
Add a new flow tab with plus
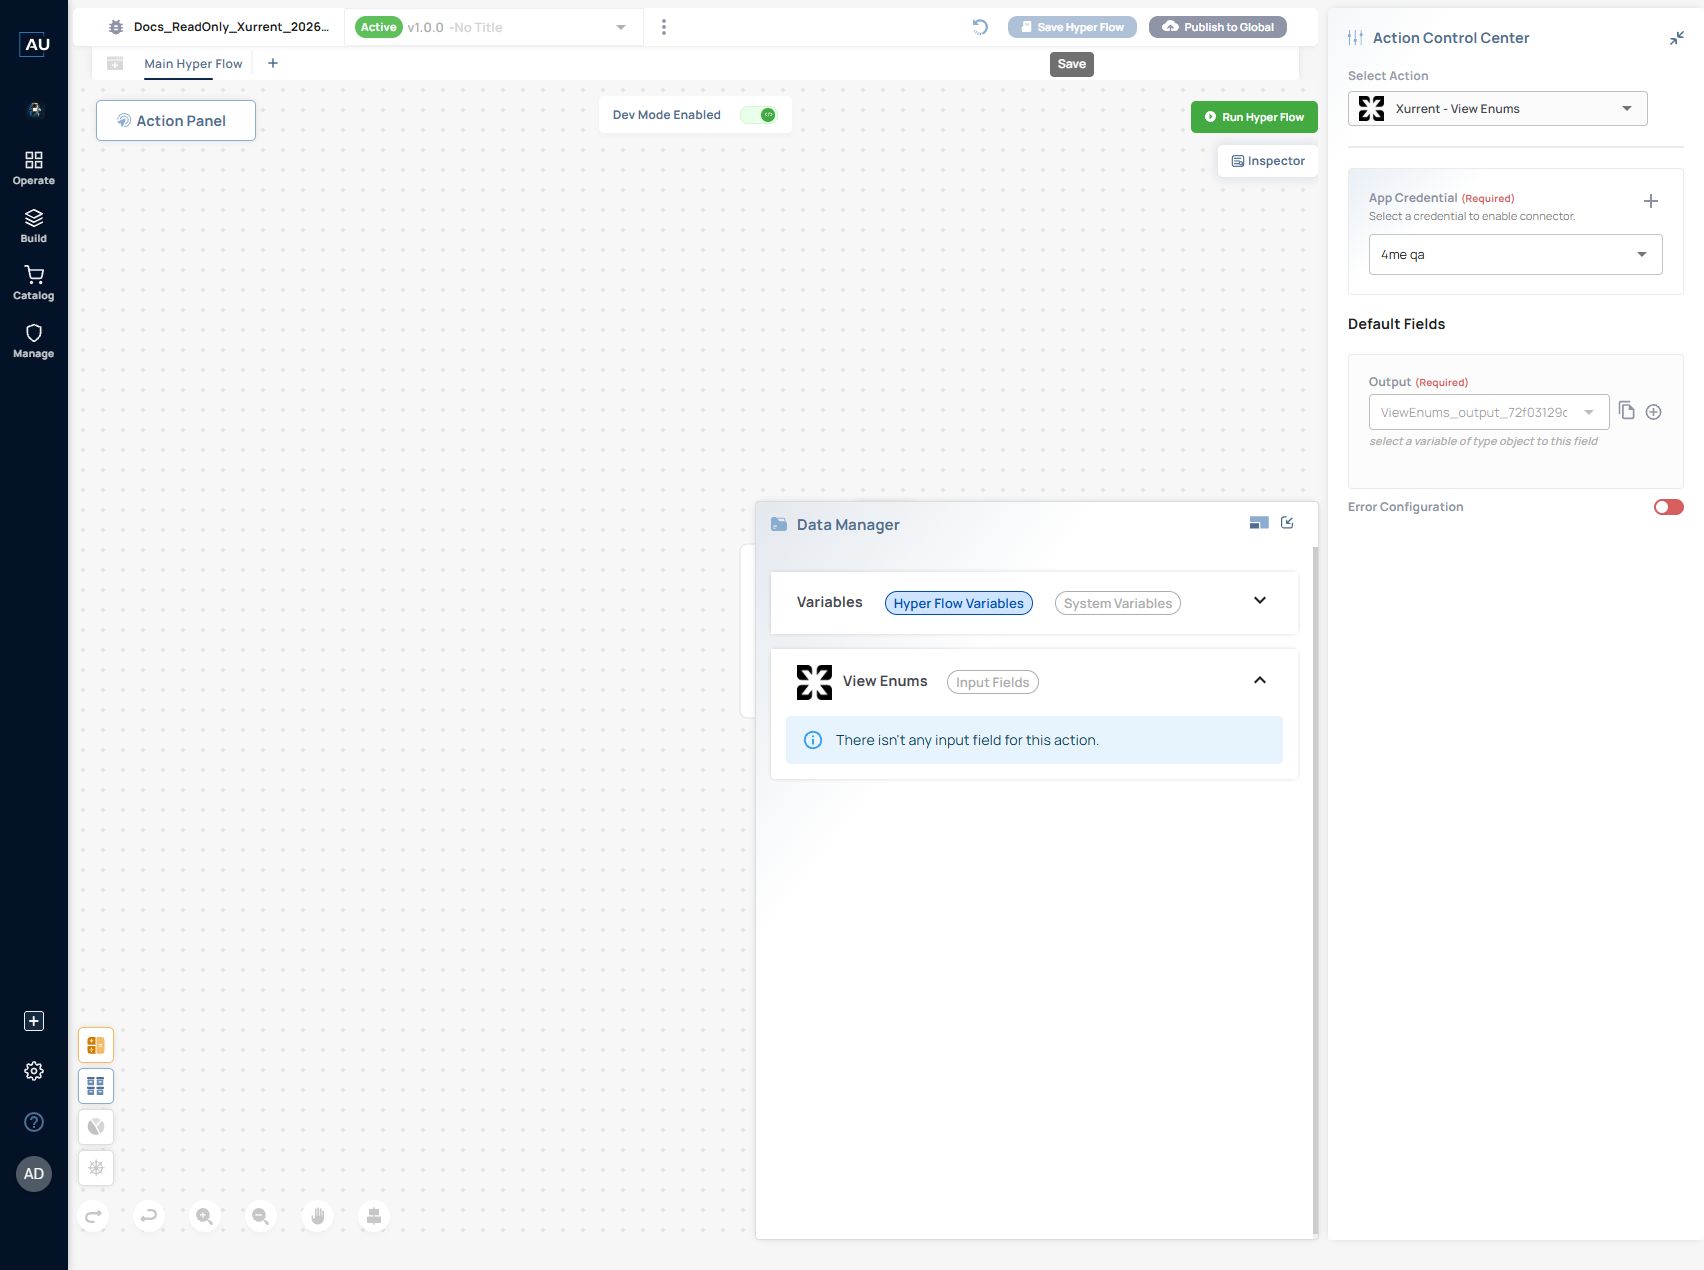coord(273,63)
